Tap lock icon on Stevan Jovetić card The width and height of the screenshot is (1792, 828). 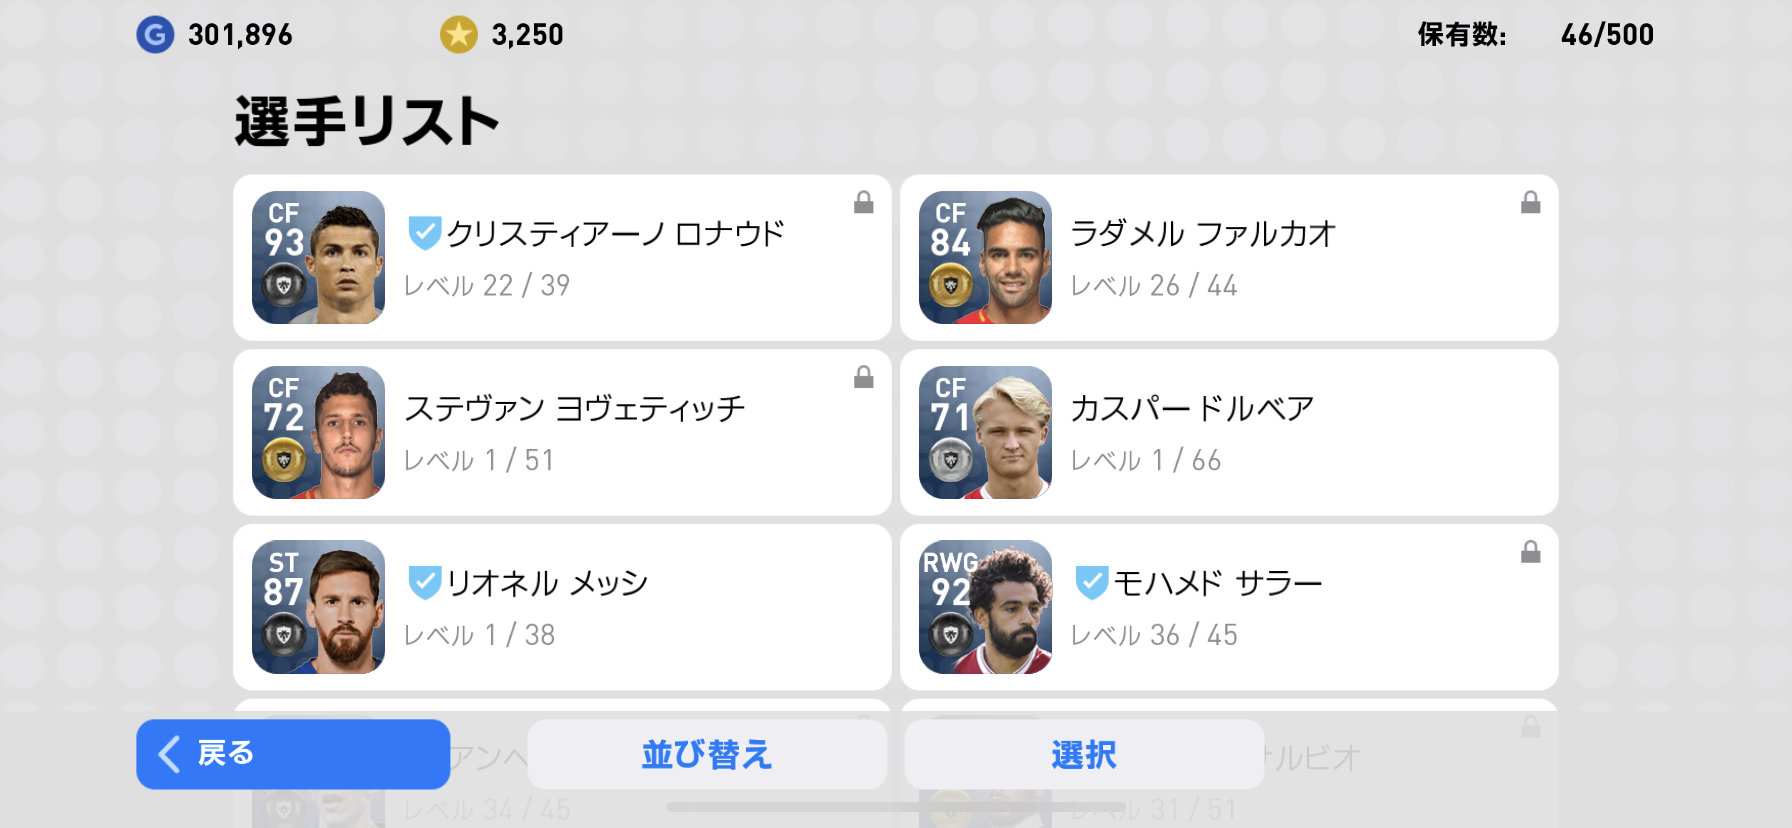point(864,377)
